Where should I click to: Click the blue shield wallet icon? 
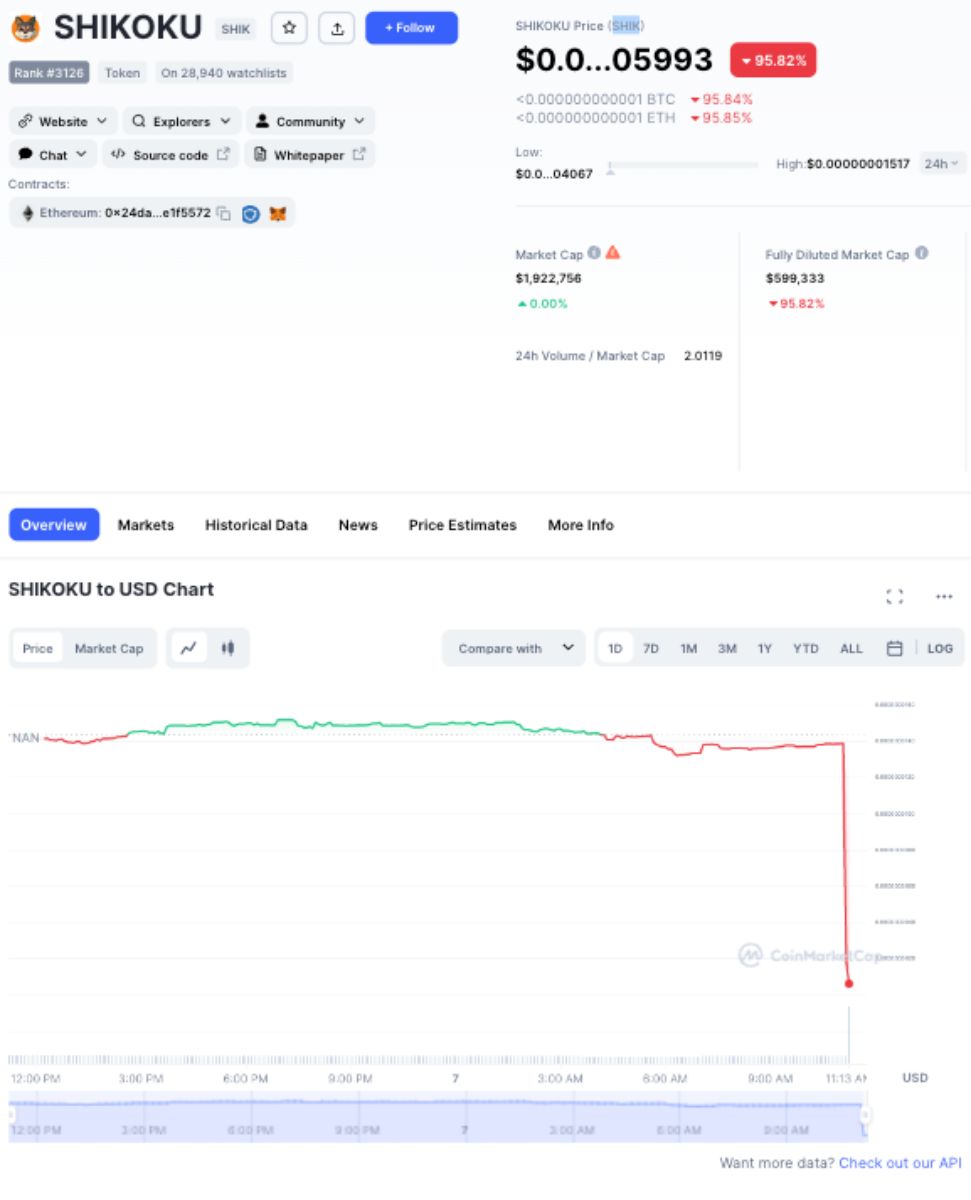[251, 213]
